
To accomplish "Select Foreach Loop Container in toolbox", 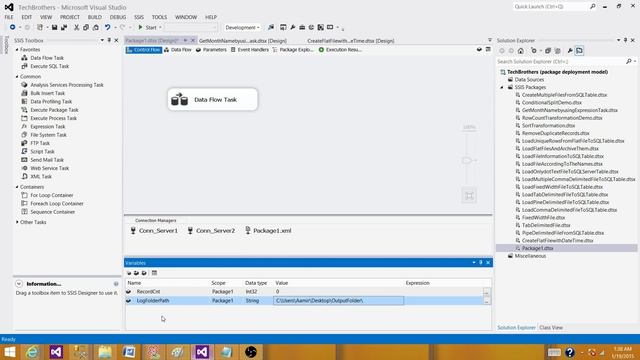I will click(x=56, y=204).
